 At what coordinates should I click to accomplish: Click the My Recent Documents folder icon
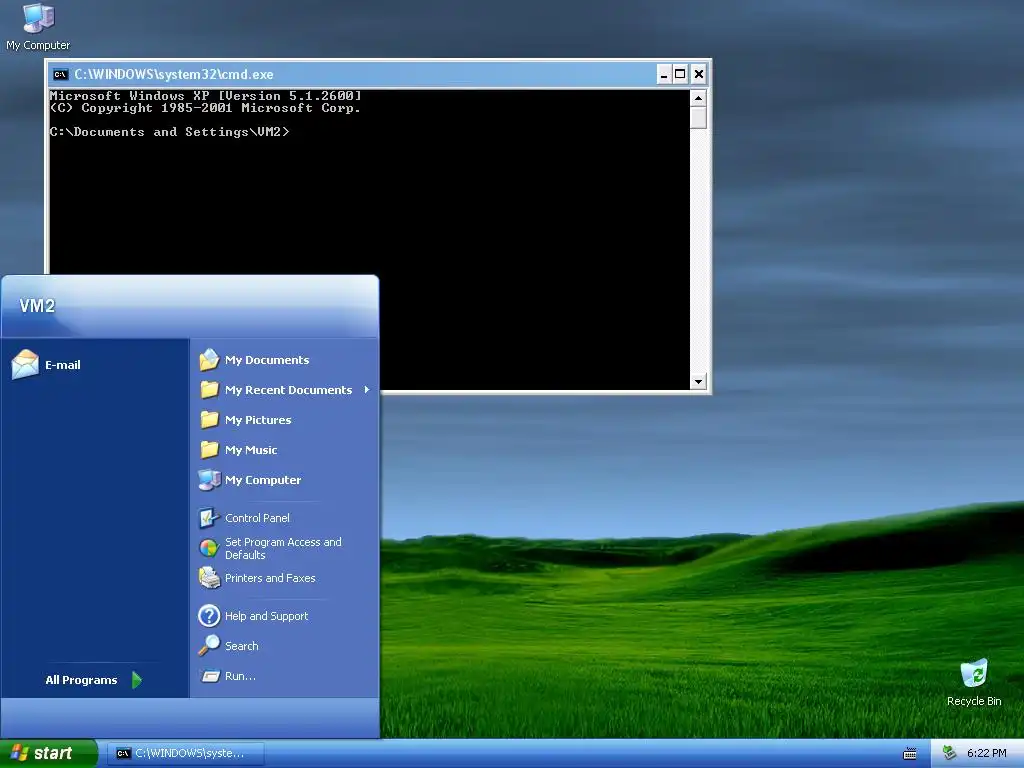point(209,390)
